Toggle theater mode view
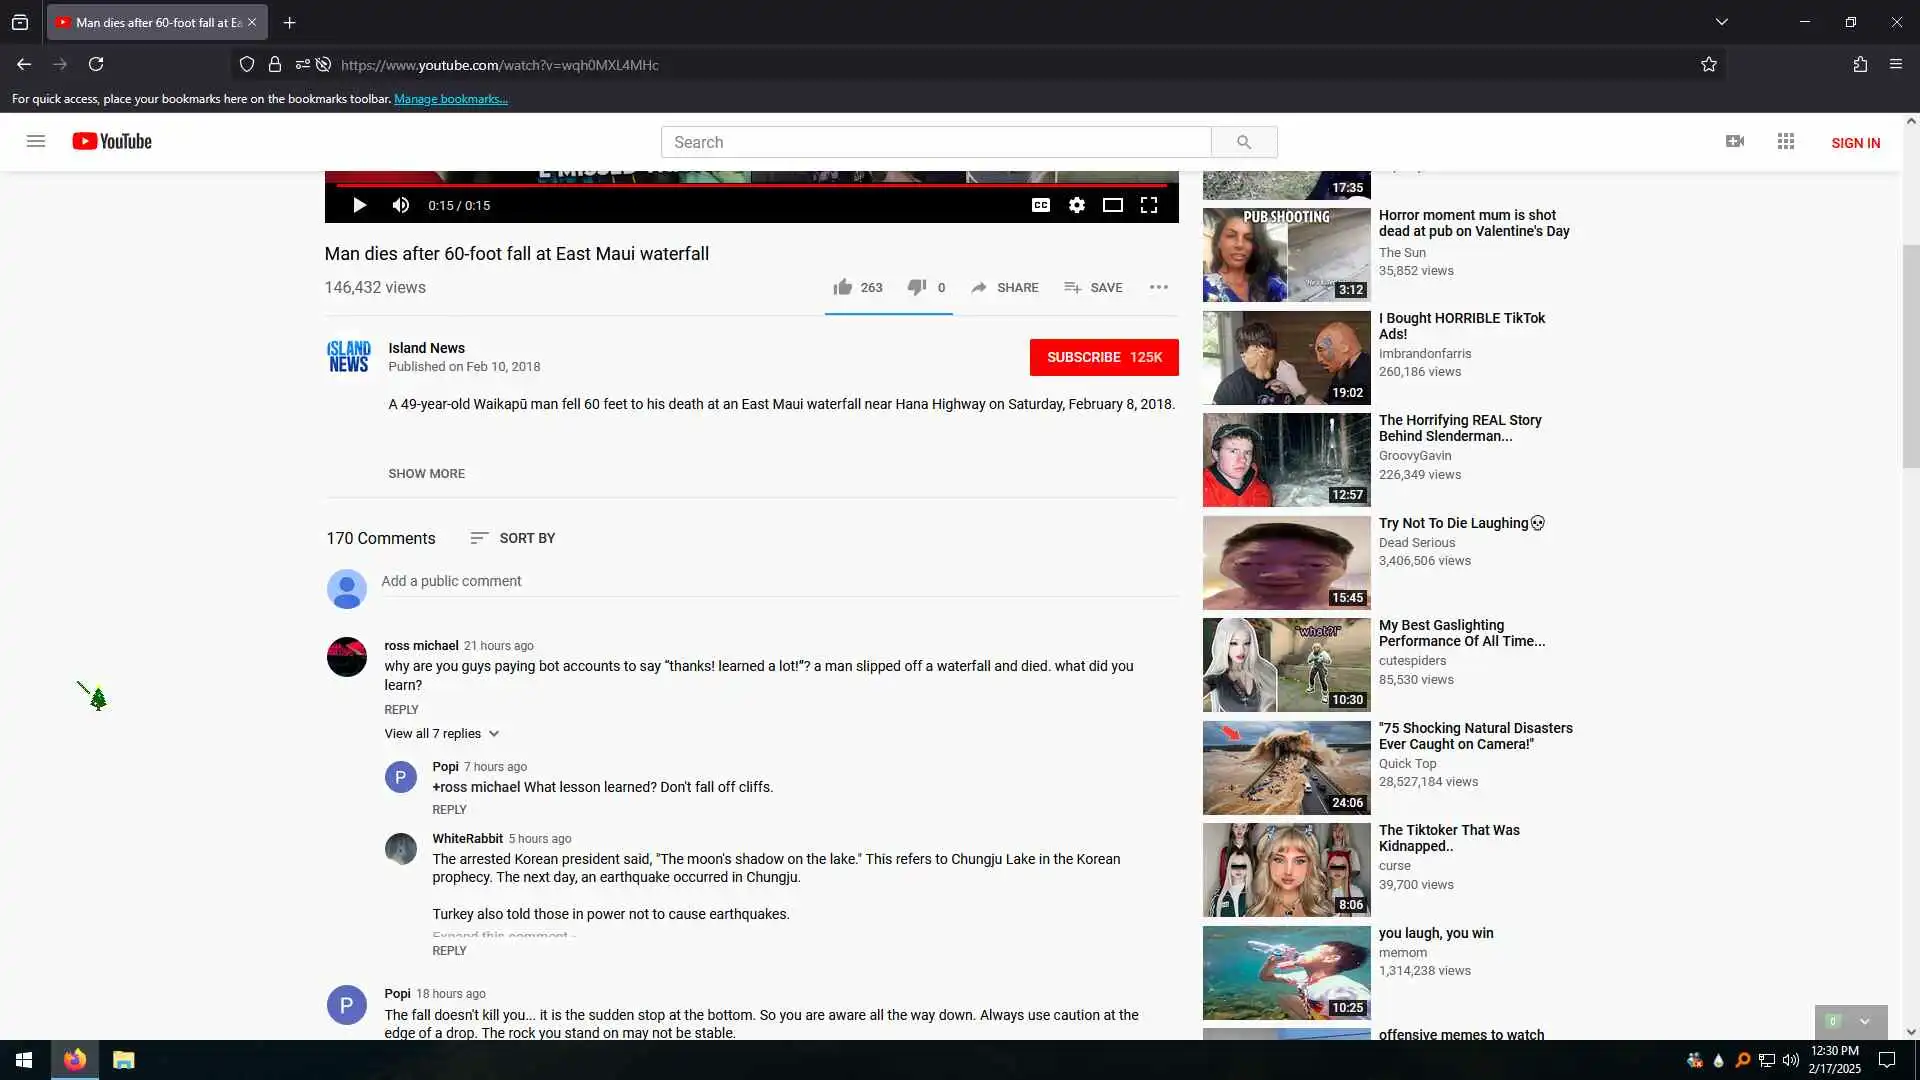 click(1112, 205)
